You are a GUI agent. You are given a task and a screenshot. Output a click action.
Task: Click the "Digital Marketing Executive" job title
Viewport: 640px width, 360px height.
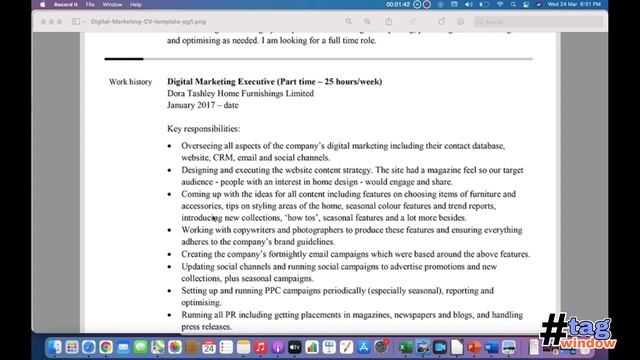coord(221,82)
